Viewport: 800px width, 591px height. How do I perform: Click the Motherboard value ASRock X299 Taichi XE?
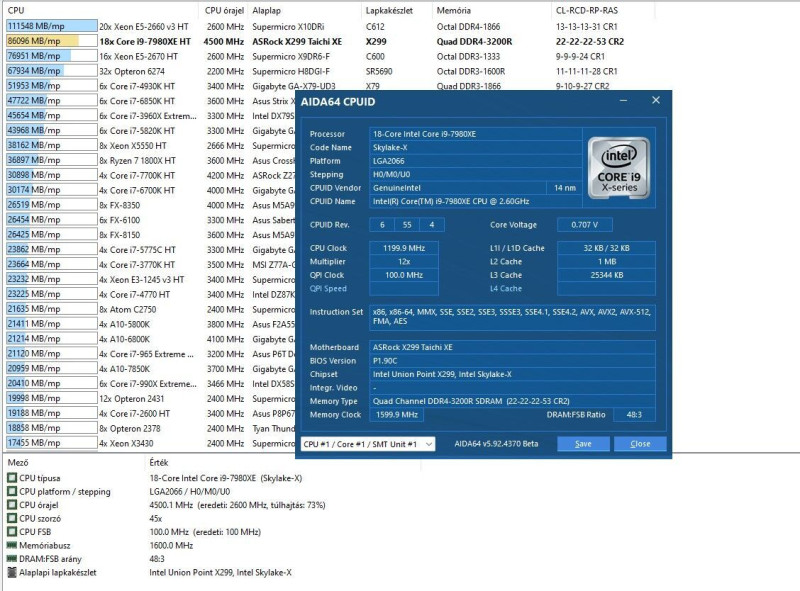coord(512,347)
